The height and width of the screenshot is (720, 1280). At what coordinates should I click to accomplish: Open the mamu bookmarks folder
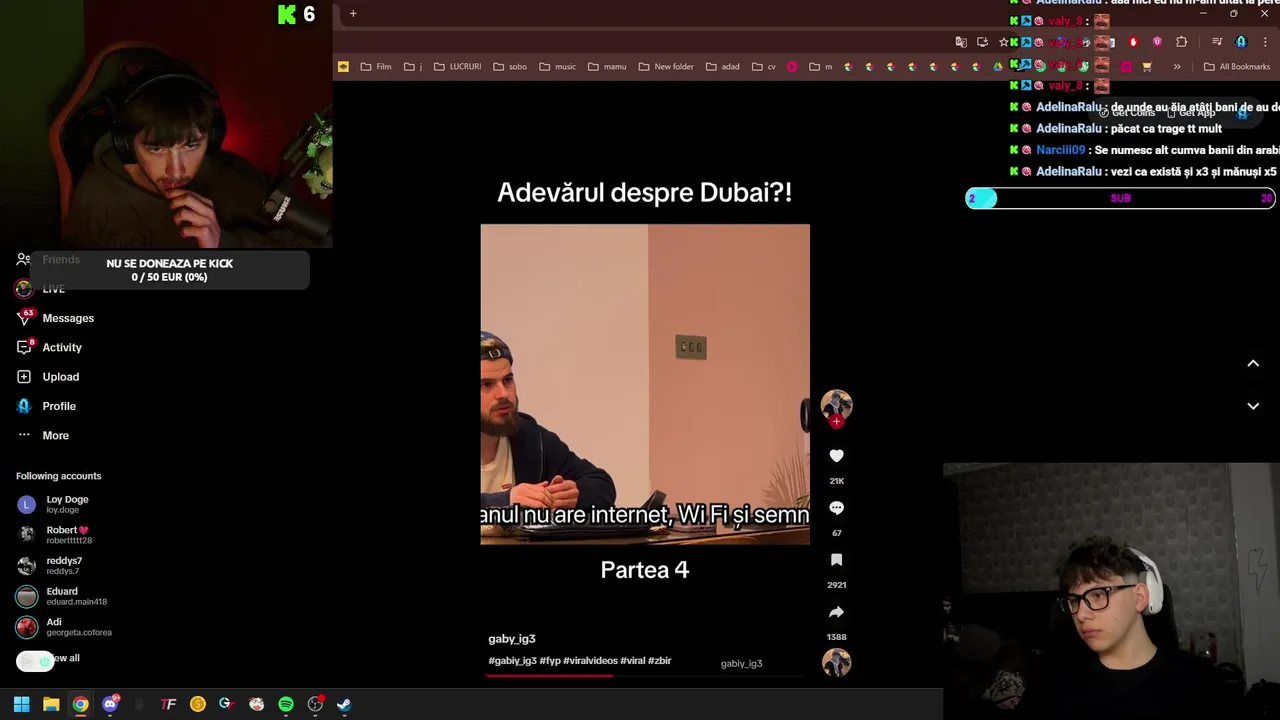click(607, 67)
